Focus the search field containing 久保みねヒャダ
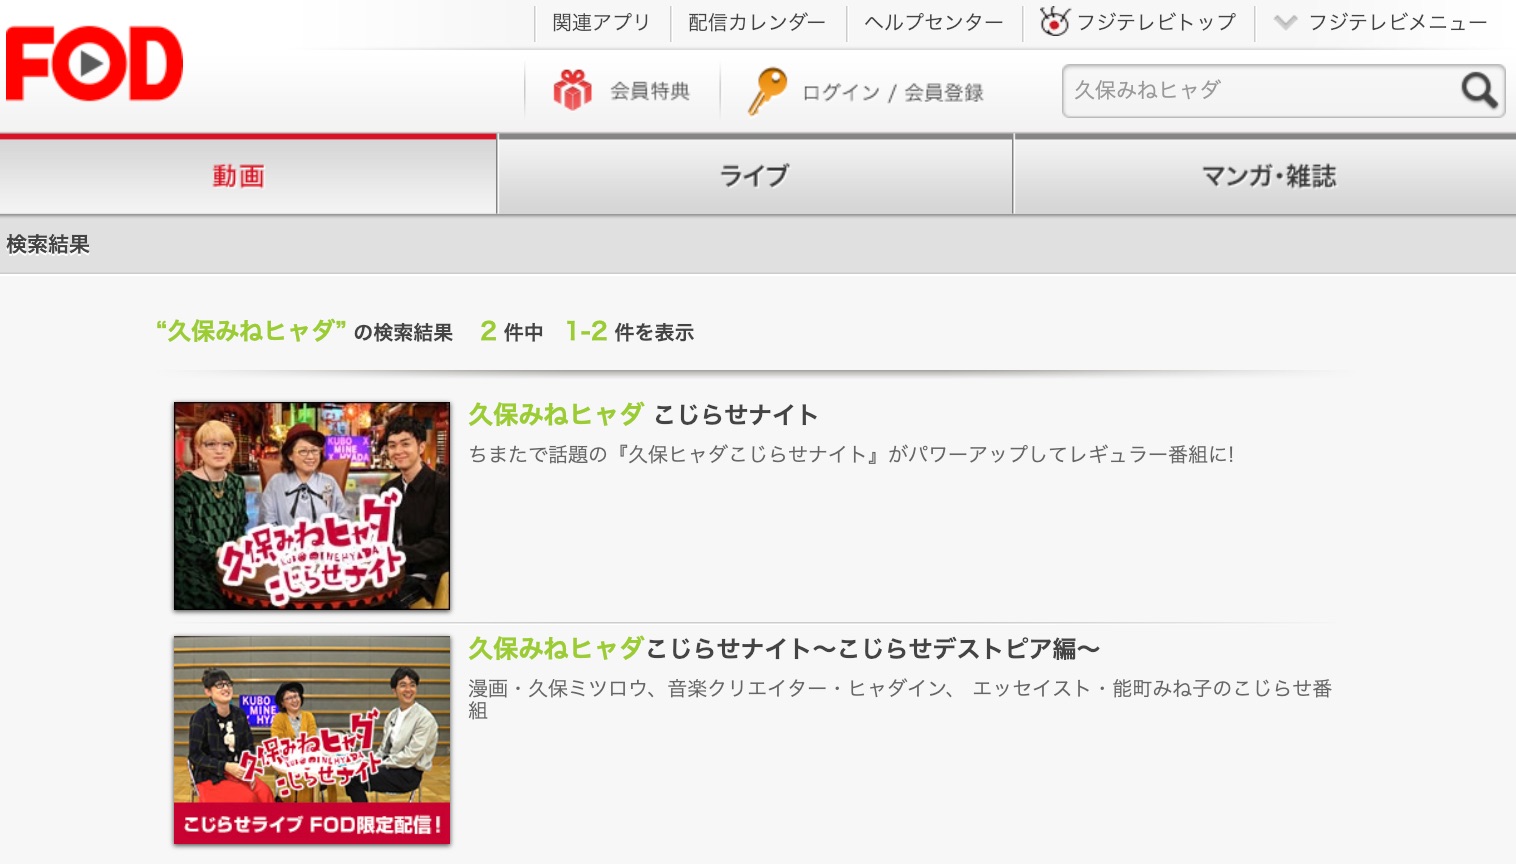 pos(1258,91)
